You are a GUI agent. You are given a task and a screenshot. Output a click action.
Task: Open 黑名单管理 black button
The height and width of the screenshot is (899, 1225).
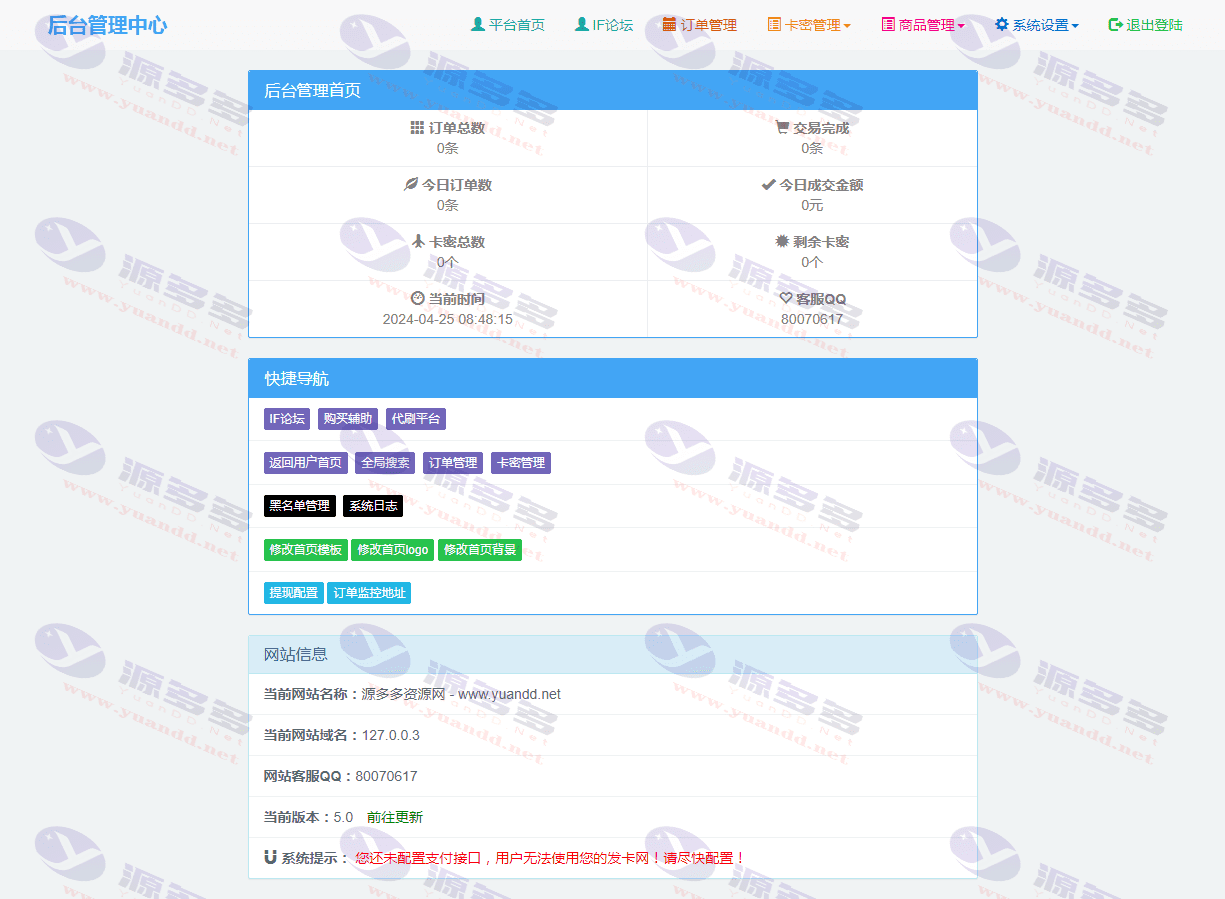click(300, 506)
